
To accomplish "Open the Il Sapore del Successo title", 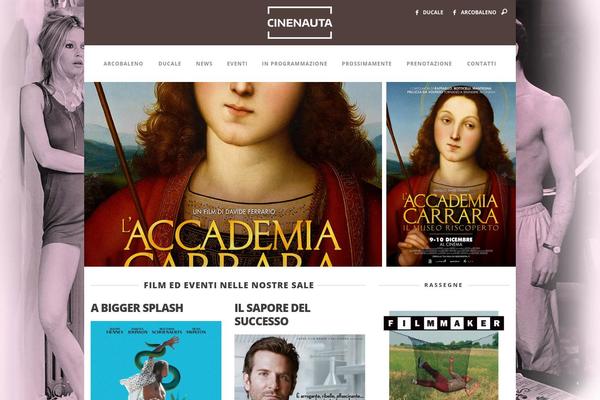I will tap(272, 315).
